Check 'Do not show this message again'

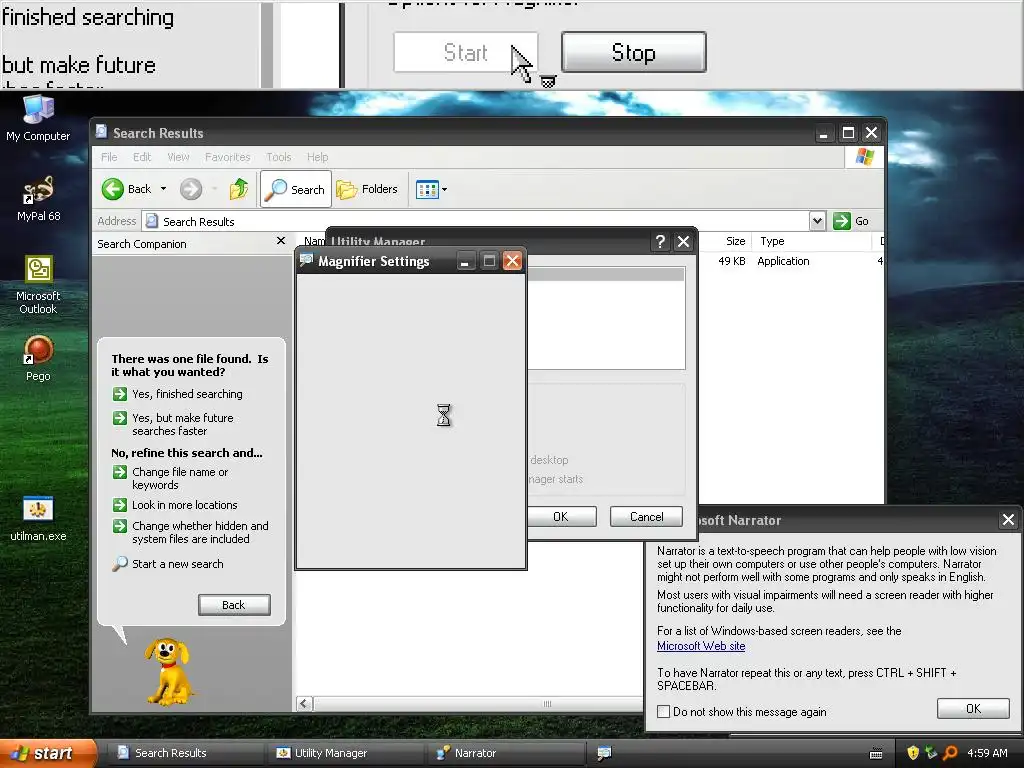click(664, 712)
